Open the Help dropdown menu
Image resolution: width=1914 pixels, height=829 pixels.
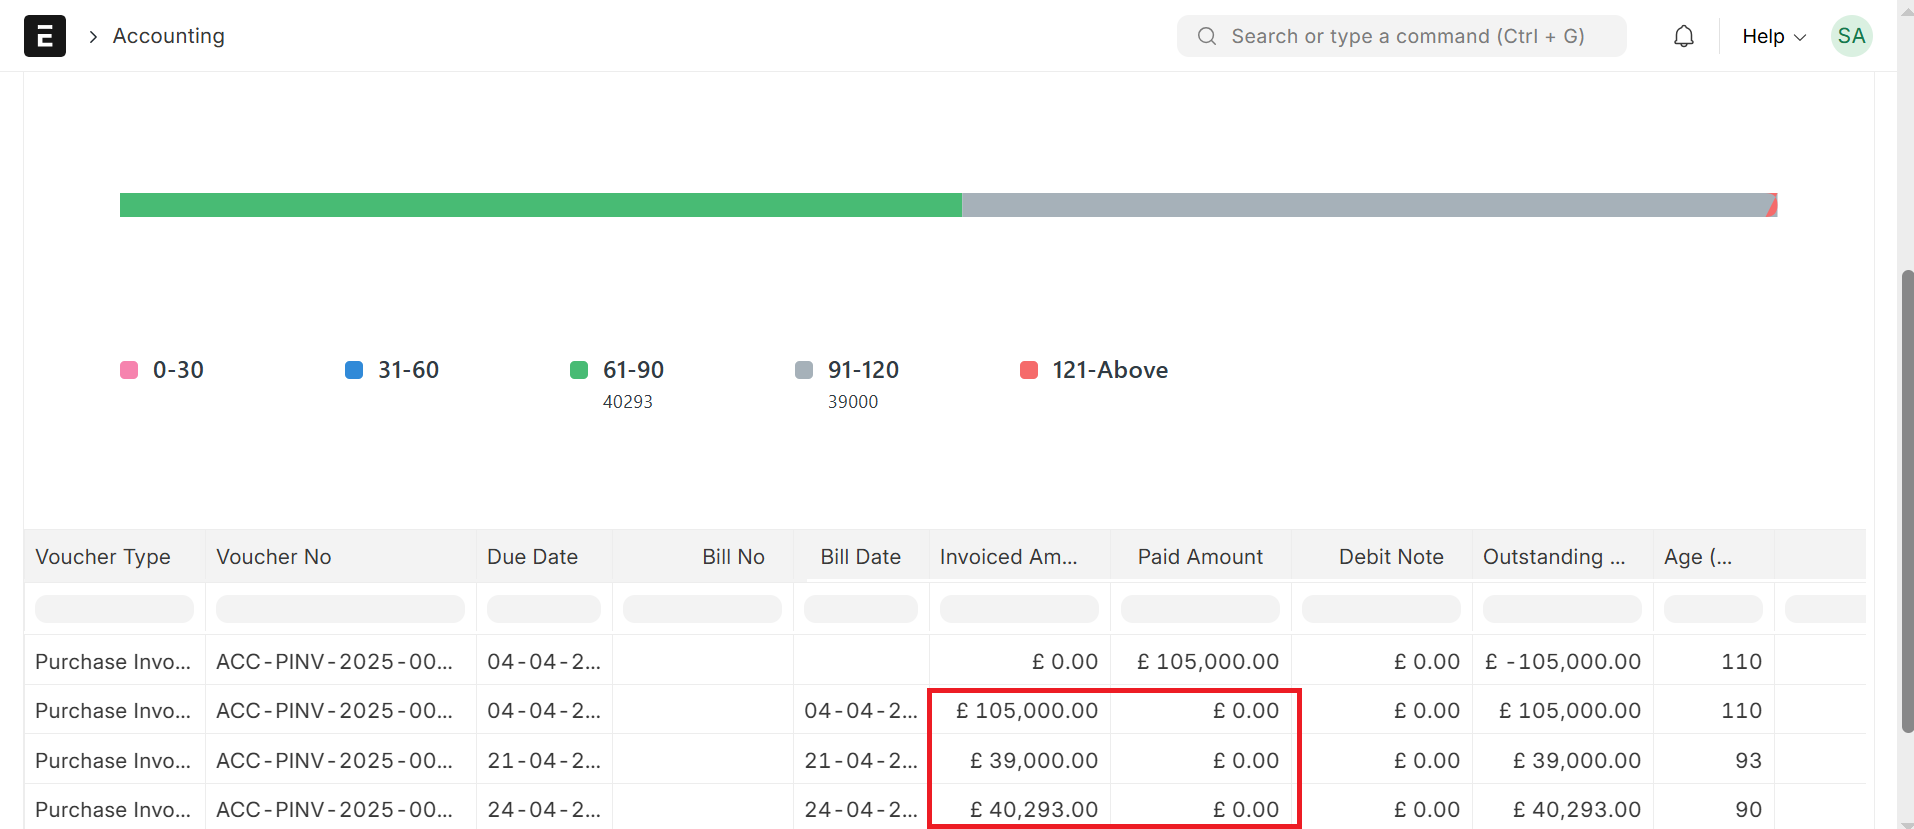(x=1773, y=36)
